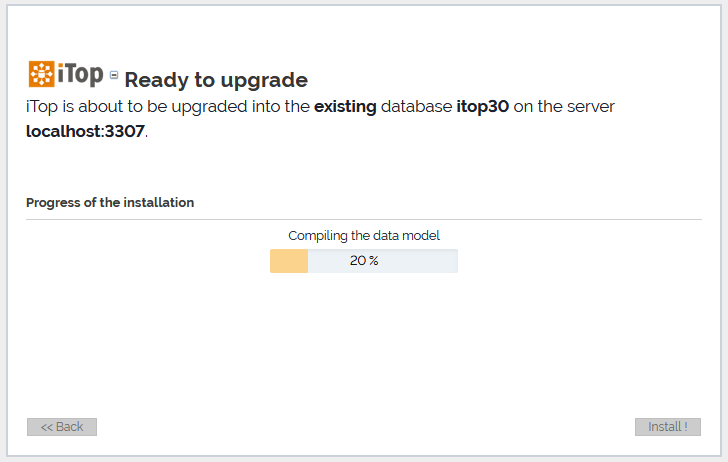
Task: Click the orange filled progress bar segment
Action: (x=289, y=261)
